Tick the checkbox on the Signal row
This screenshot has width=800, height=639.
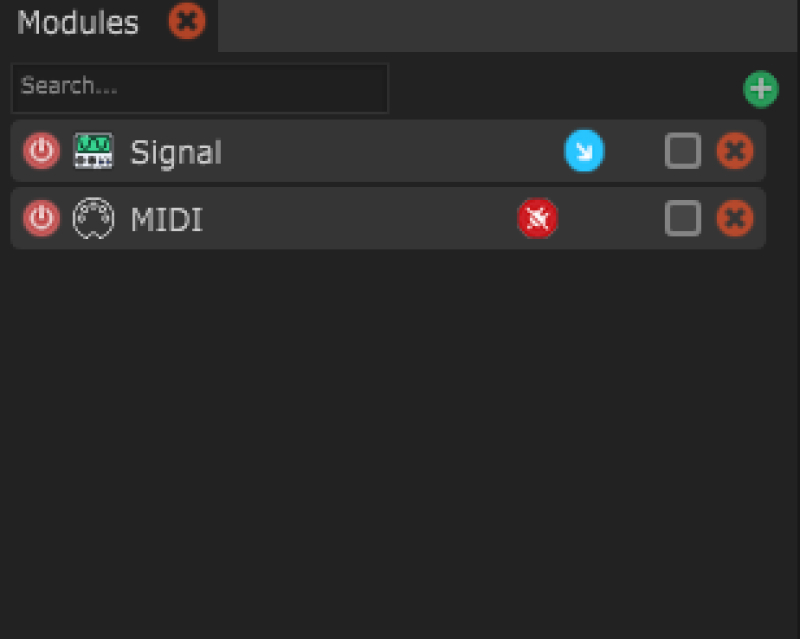pyautogui.click(x=683, y=152)
